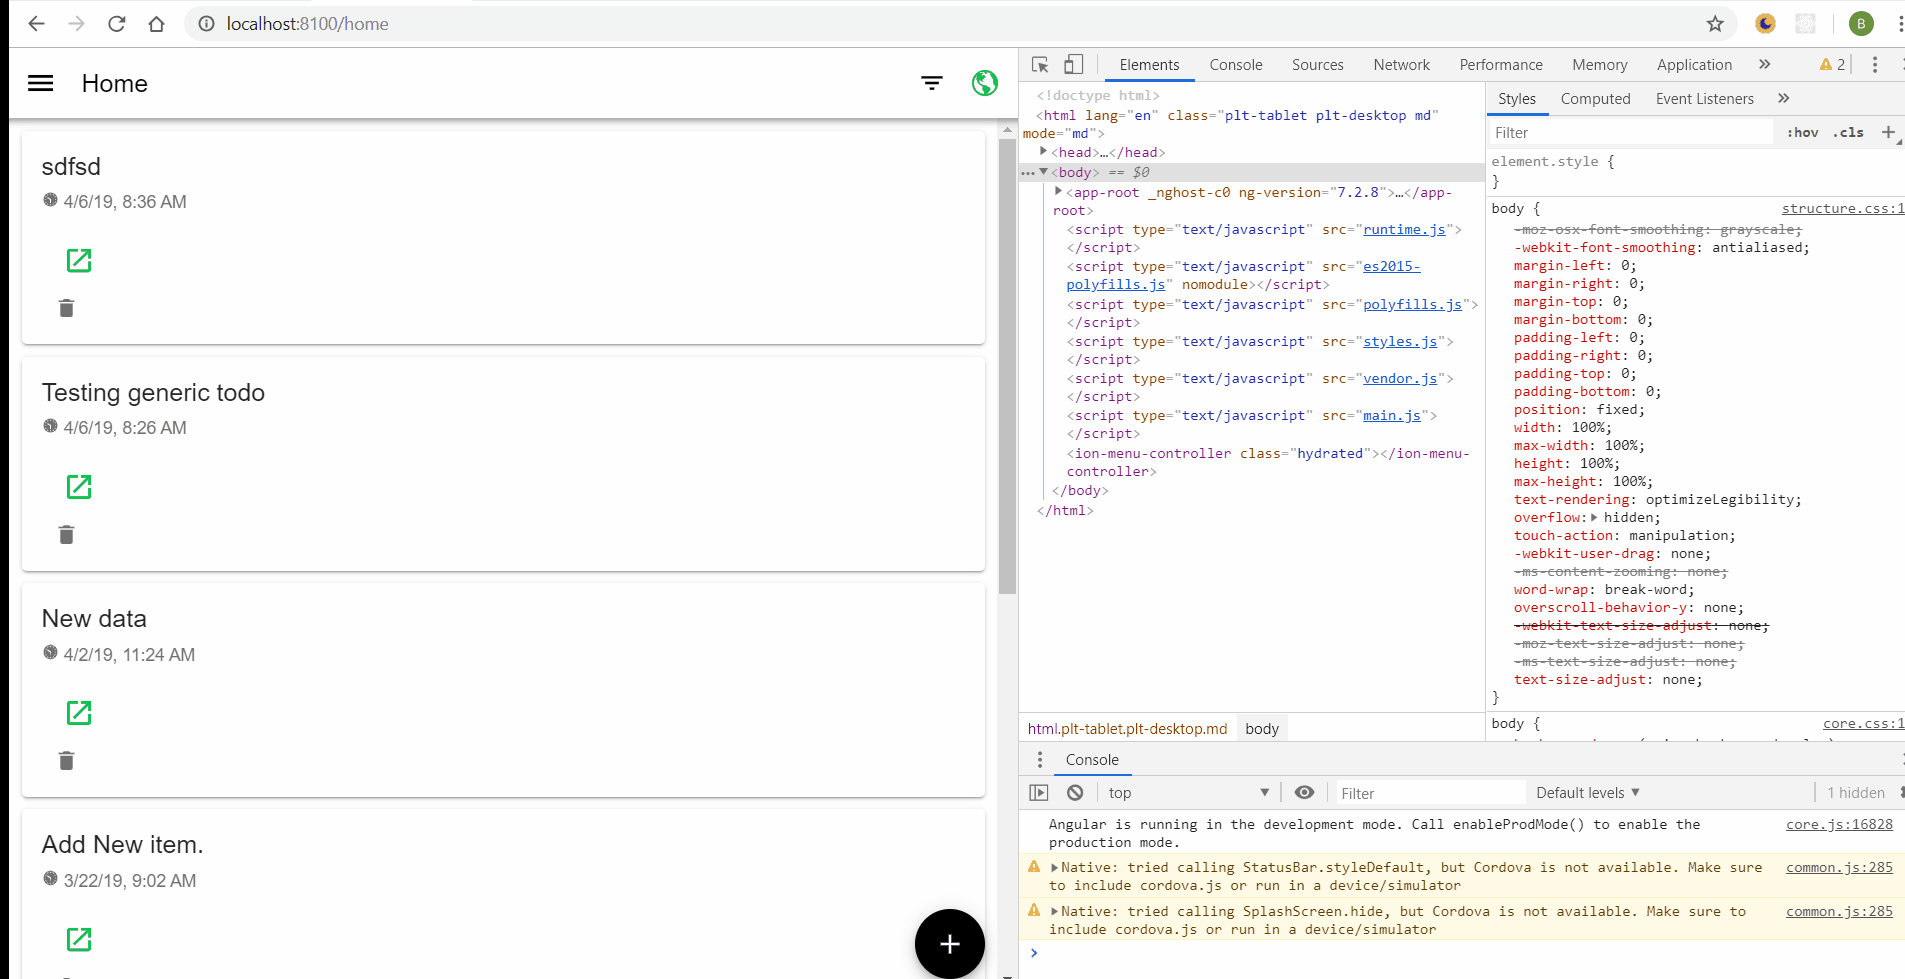Expand the head element node
The image size is (1905, 979).
click(1043, 152)
